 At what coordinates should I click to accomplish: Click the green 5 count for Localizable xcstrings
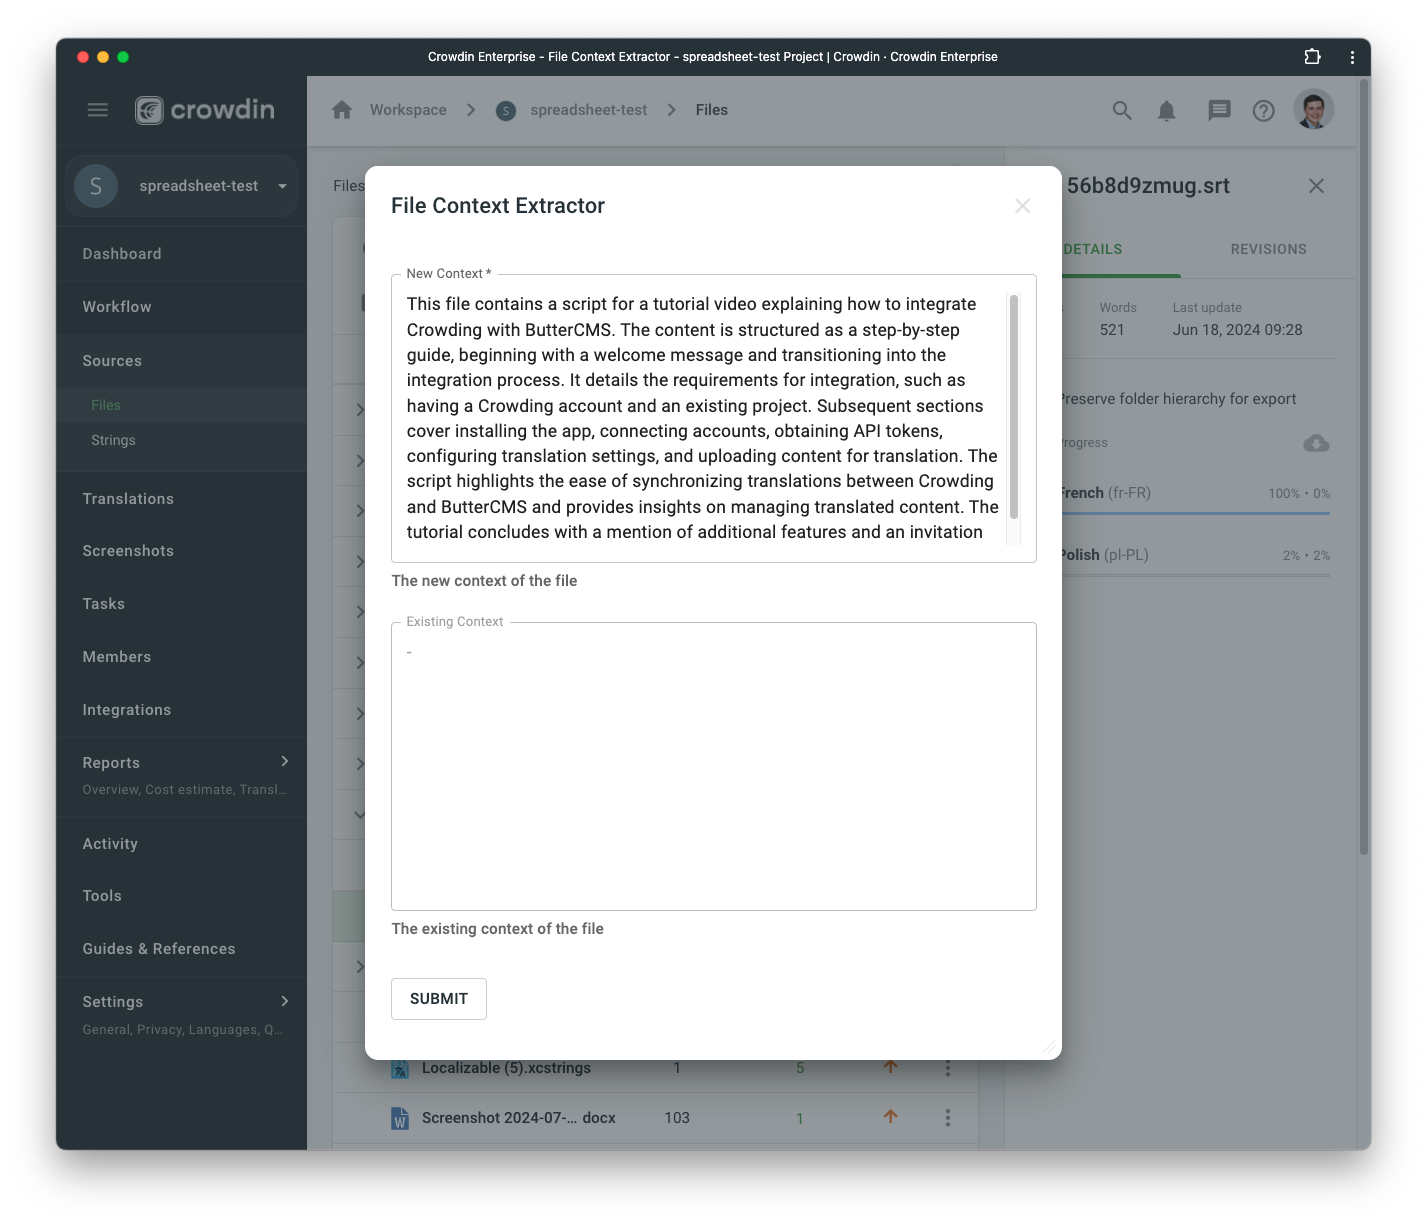(800, 1068)
